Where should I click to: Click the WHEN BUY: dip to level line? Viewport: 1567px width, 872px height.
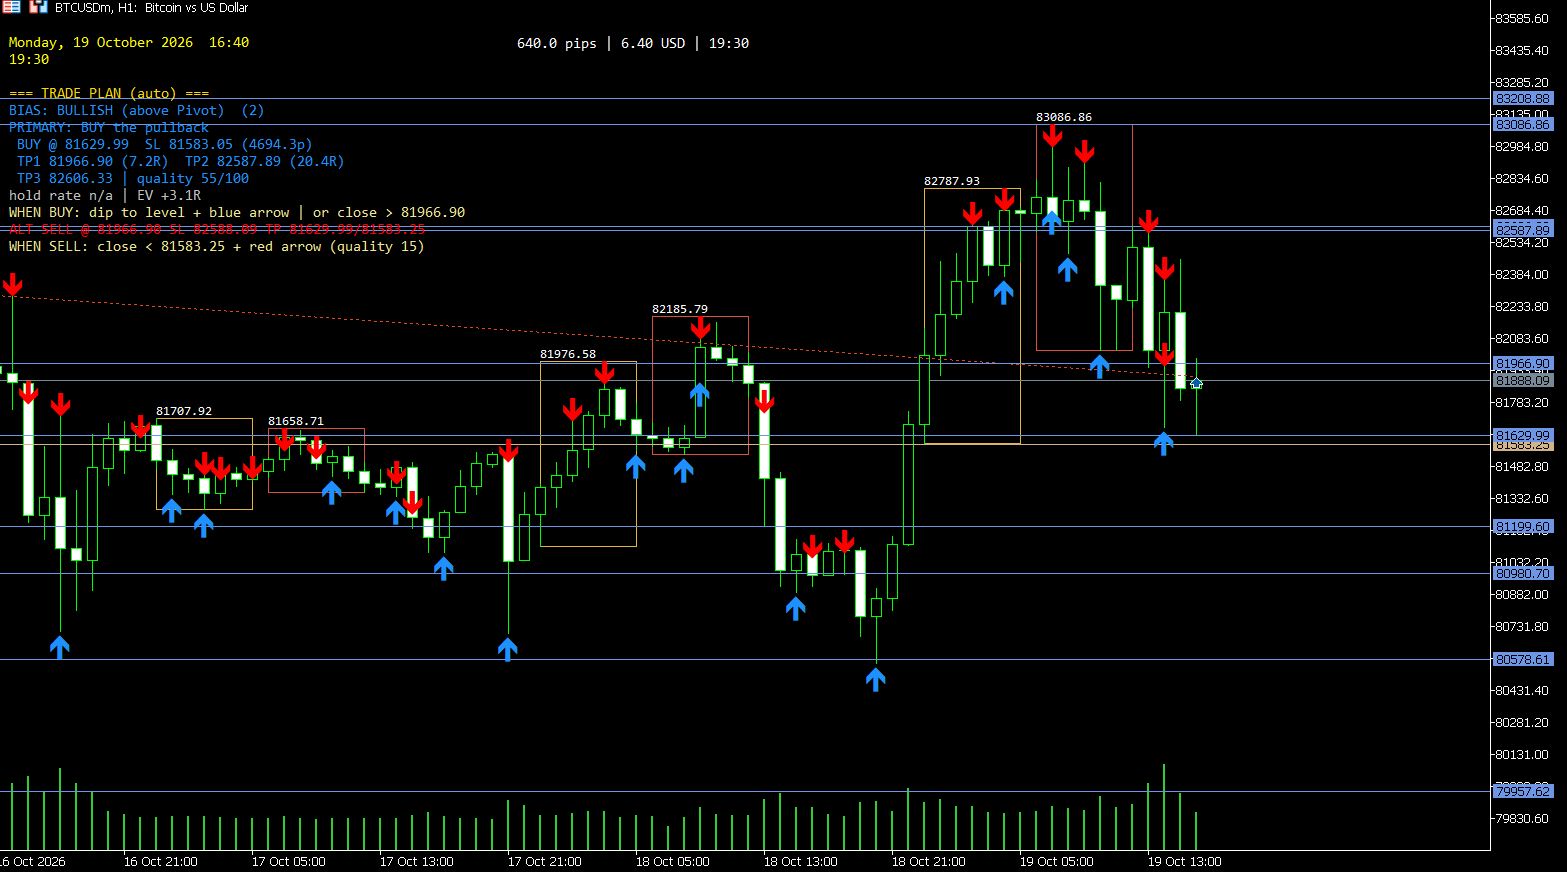(237, 212)
